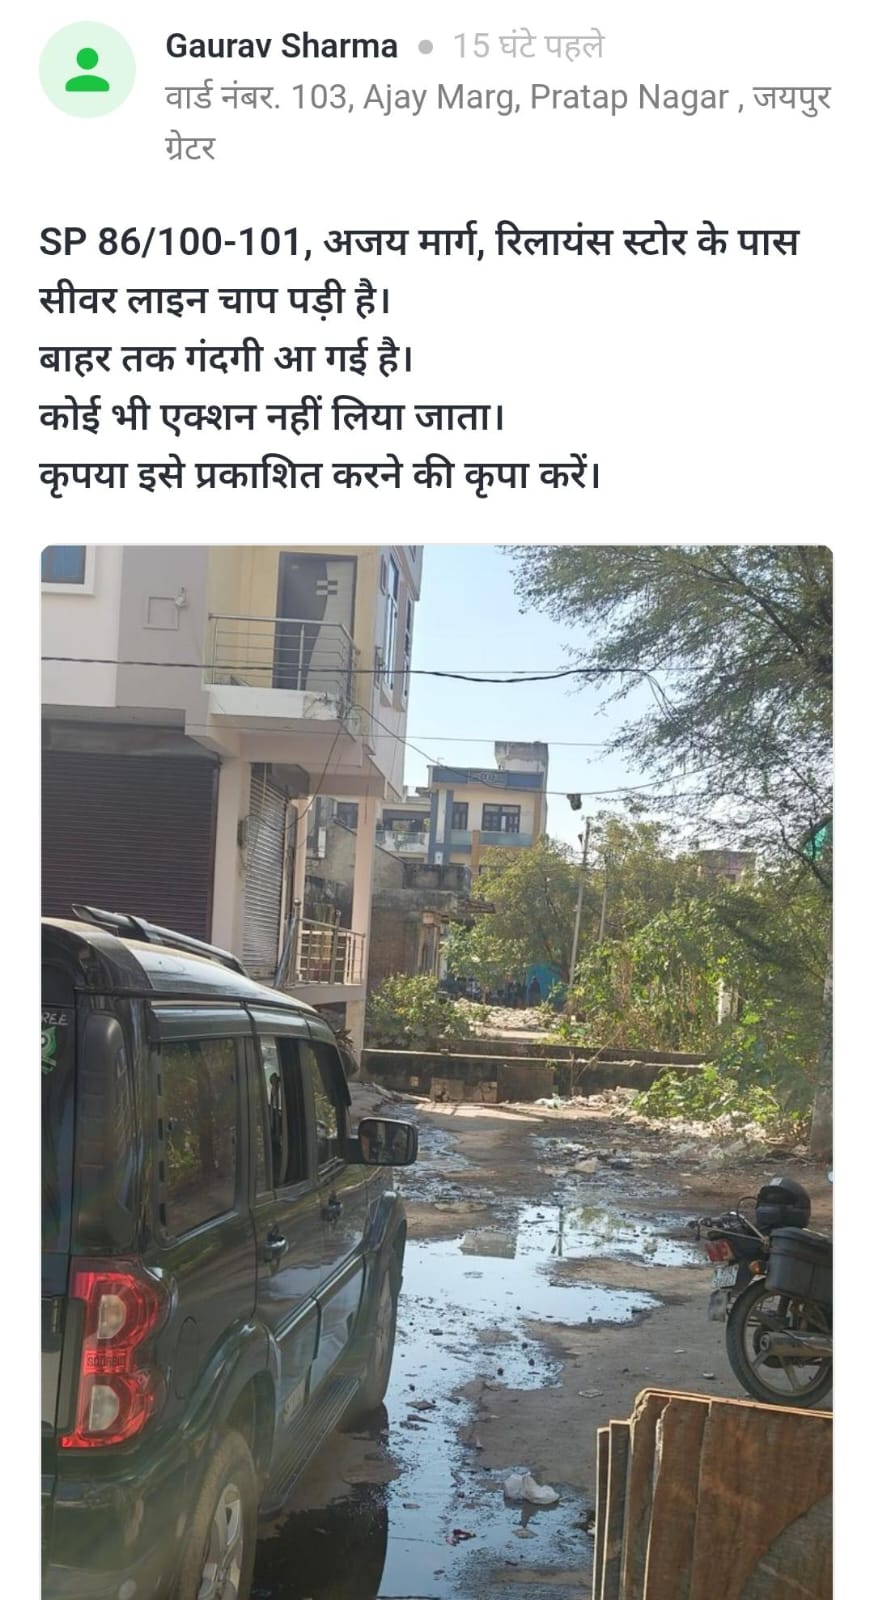Image resolution: width=874 pixels, height=1600 pixels.
Task: Click the 'SP 86/100-101, अजय मार्ग' post line
Action: point(419,243)
